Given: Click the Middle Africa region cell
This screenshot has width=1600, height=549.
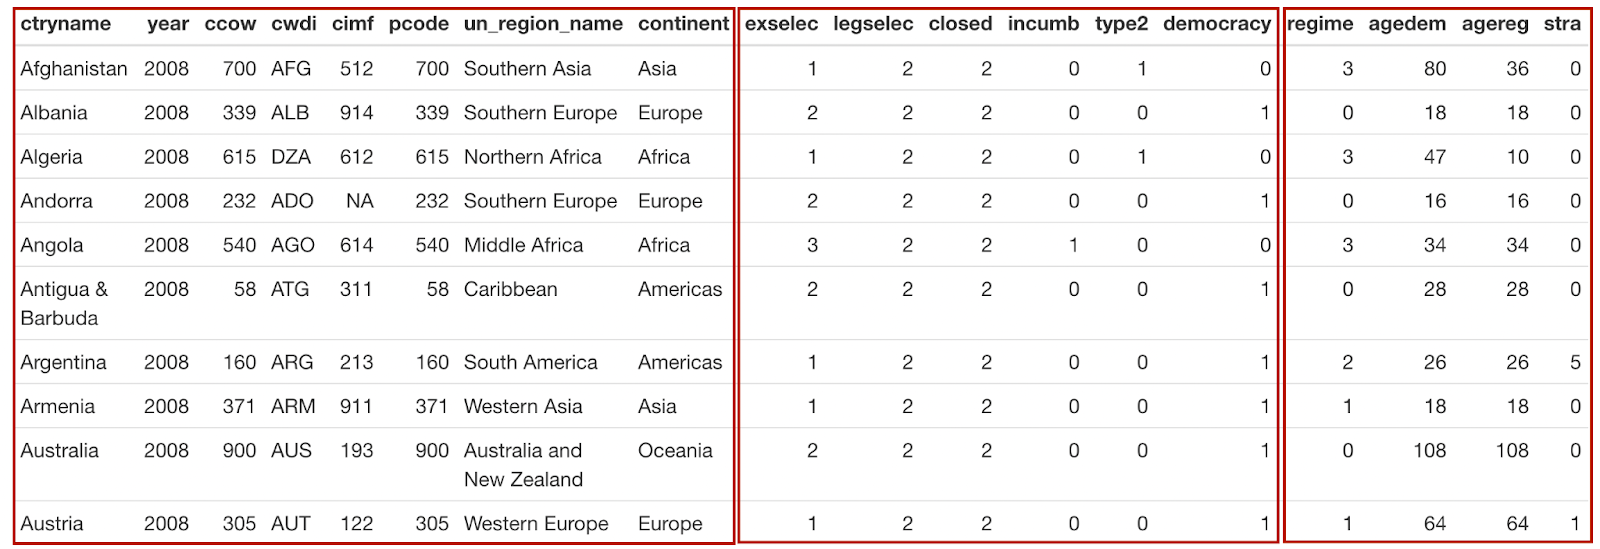Looking at the screenshot, I should click(523, 245).
